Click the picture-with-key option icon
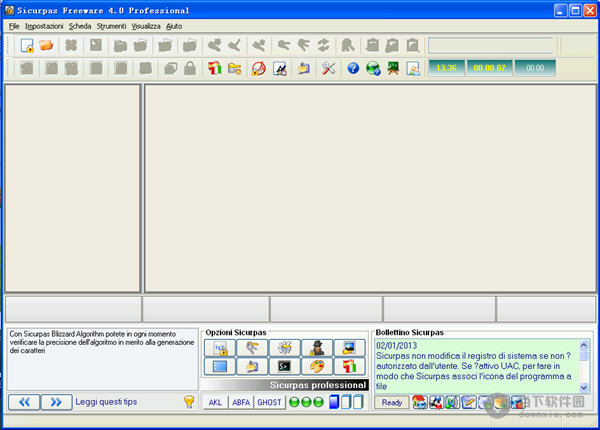 (x=349, y=348)
